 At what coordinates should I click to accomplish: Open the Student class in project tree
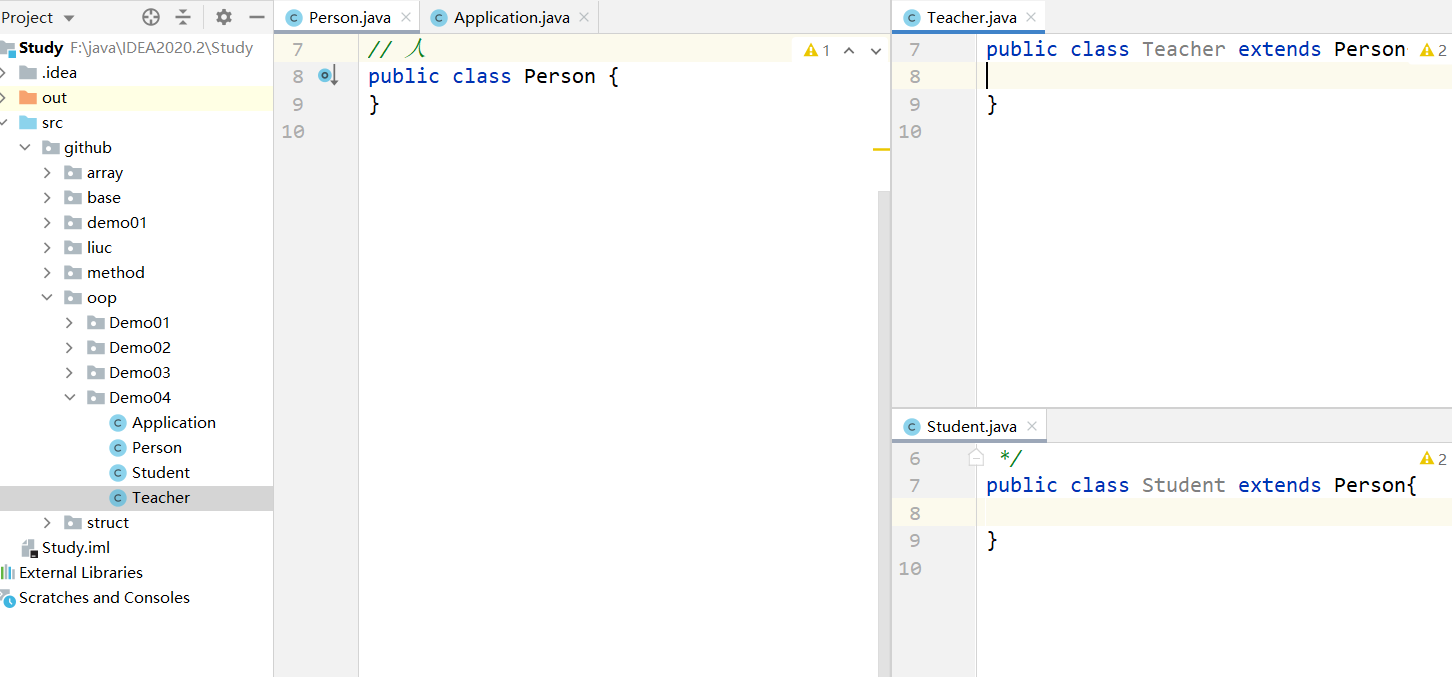[160, 473]
